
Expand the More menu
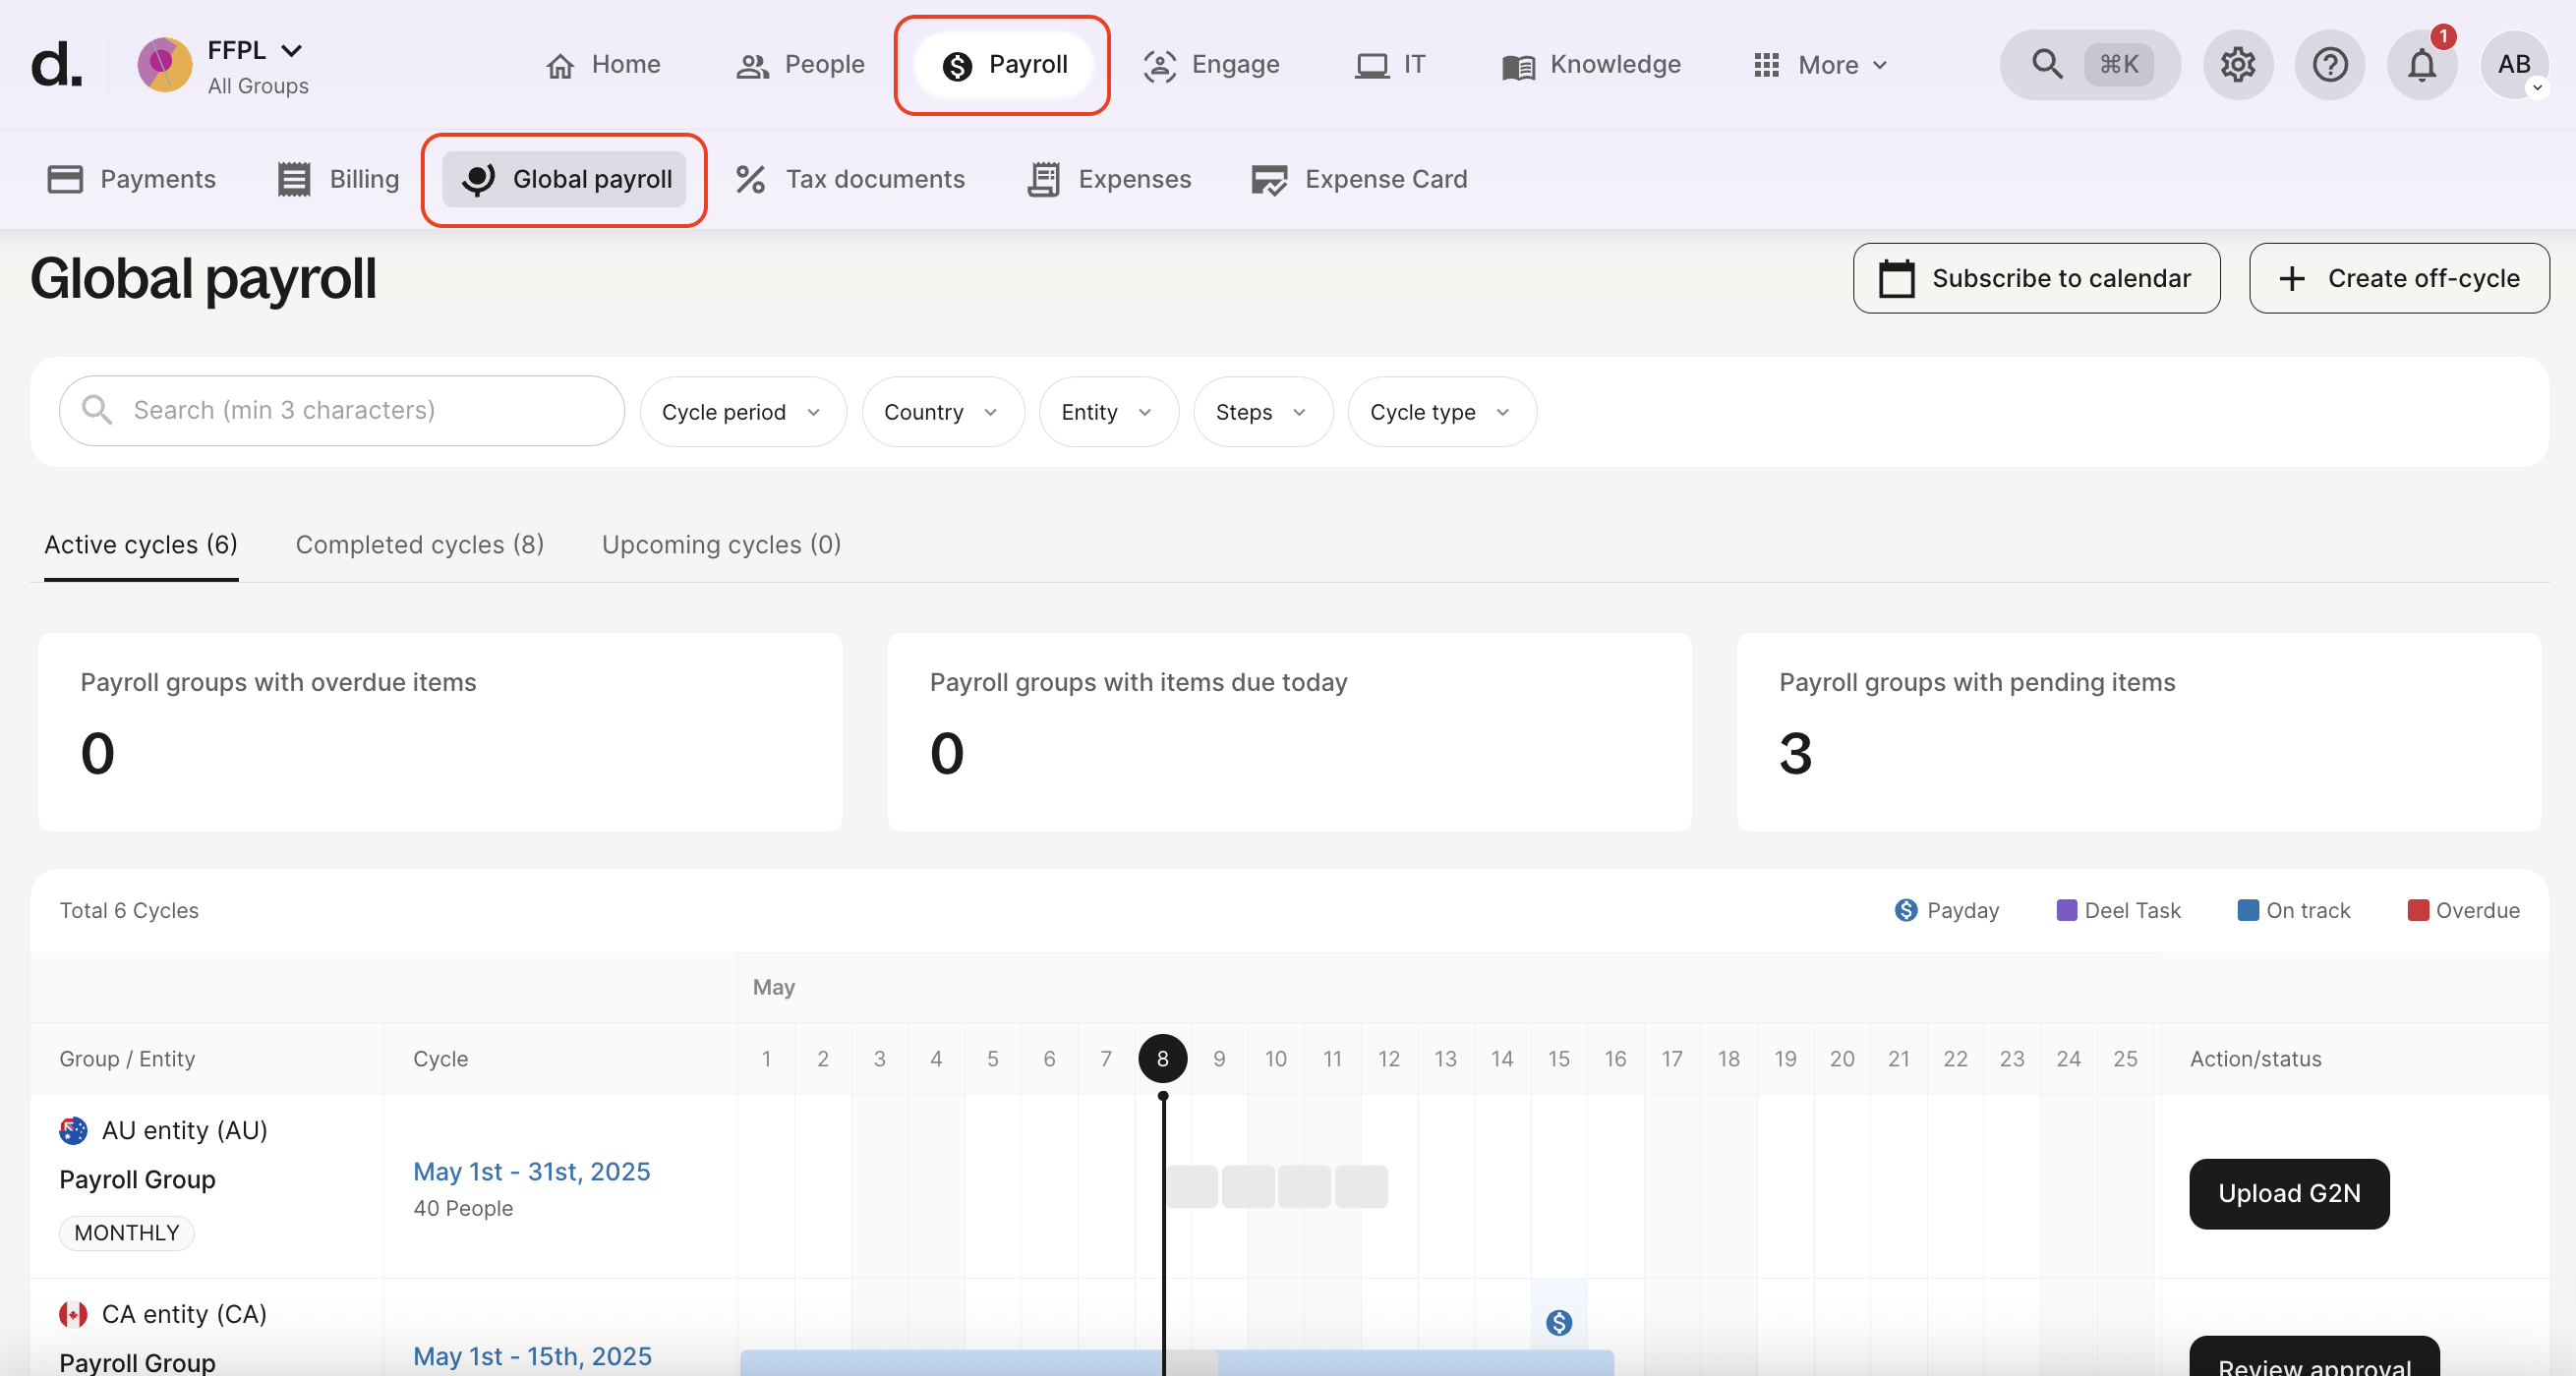(x=1822, y=65)
